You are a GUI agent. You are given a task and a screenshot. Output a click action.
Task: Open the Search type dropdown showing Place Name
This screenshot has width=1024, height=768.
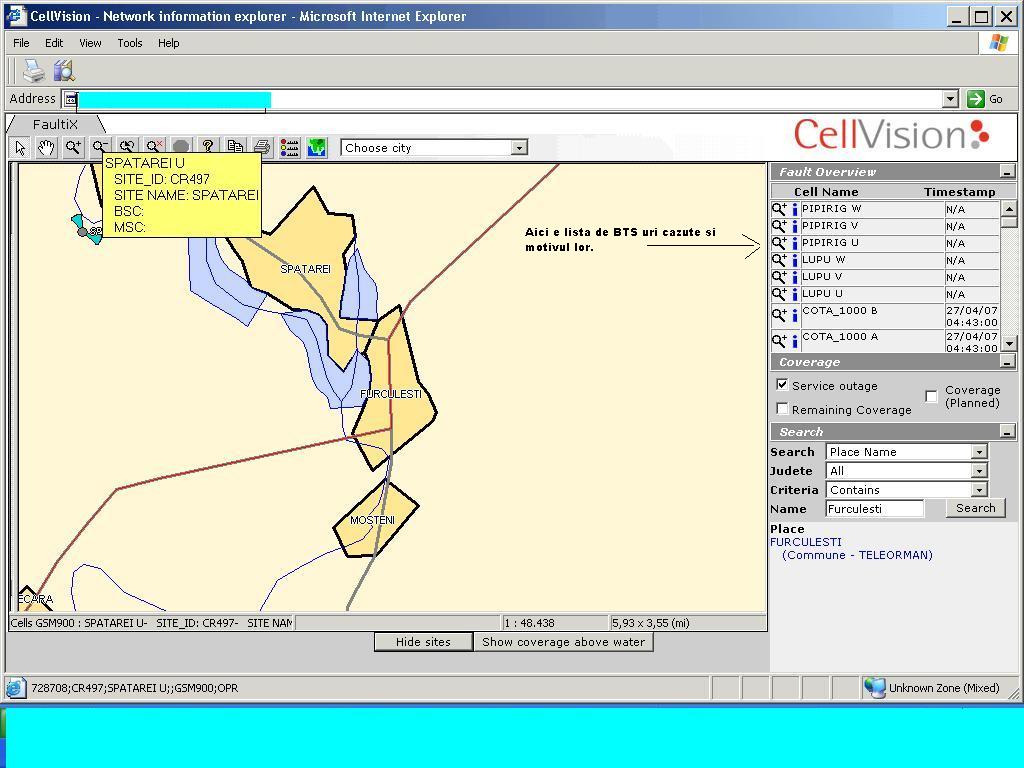point(979,452)
